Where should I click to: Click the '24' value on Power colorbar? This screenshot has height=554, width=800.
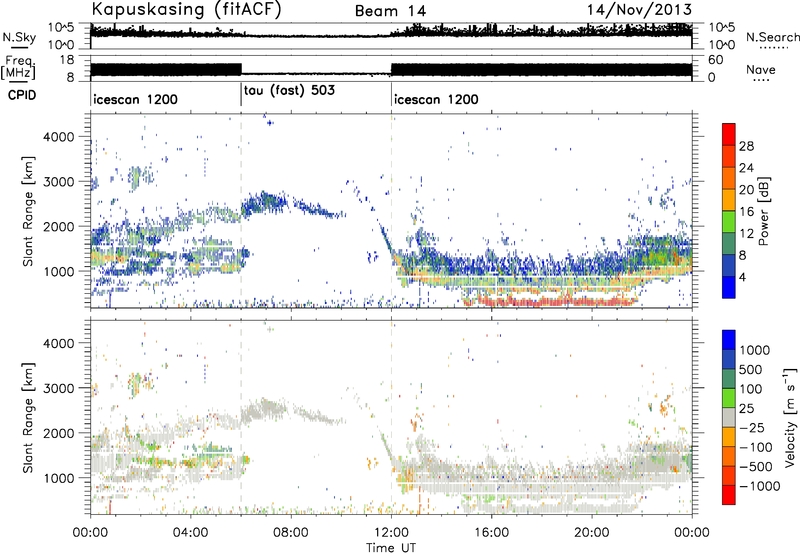746,168
